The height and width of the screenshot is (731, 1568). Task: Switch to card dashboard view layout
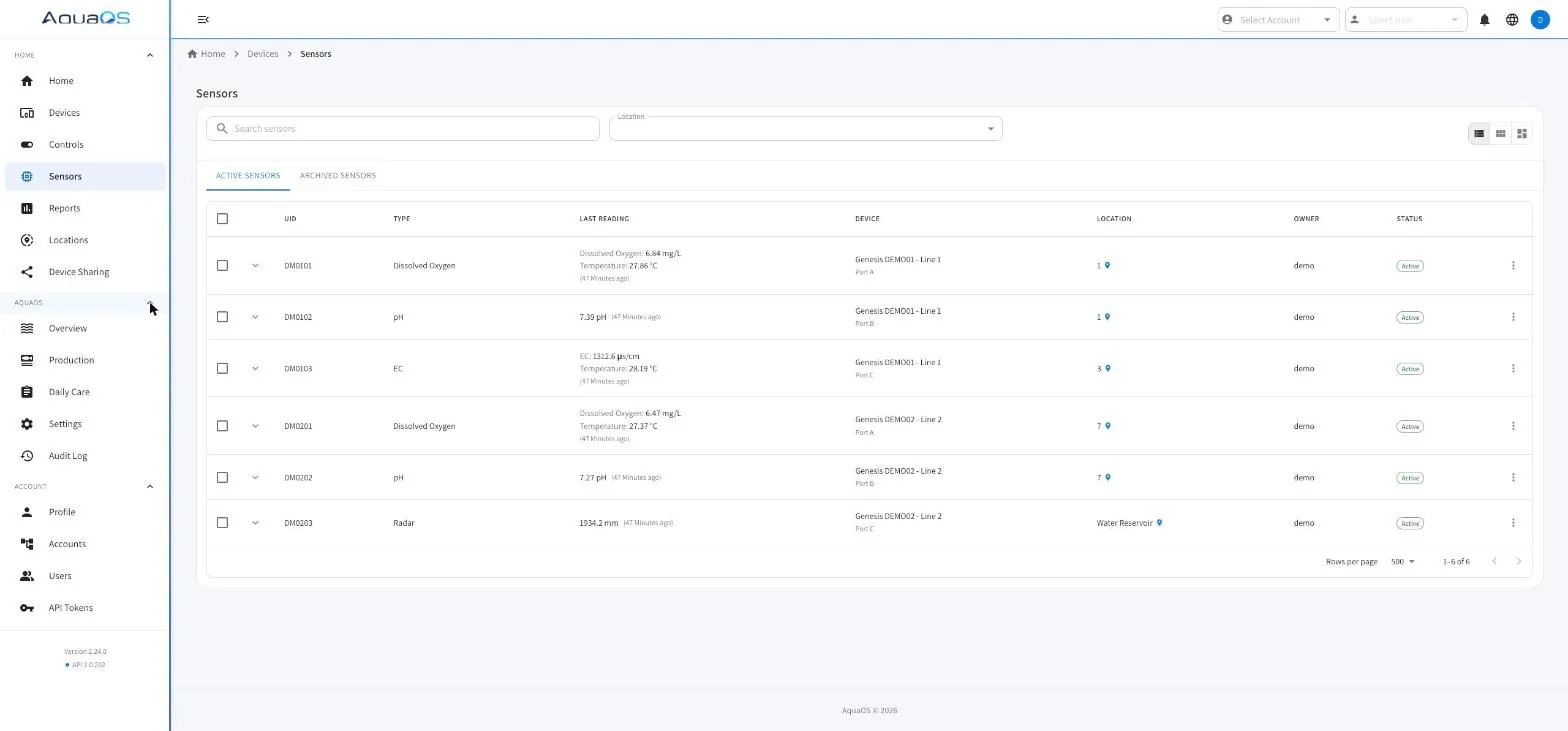point(1522,134)
